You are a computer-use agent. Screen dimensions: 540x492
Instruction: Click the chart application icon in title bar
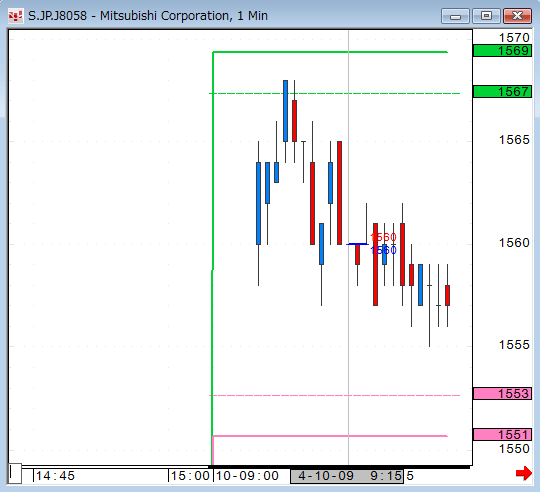point(15,16)
